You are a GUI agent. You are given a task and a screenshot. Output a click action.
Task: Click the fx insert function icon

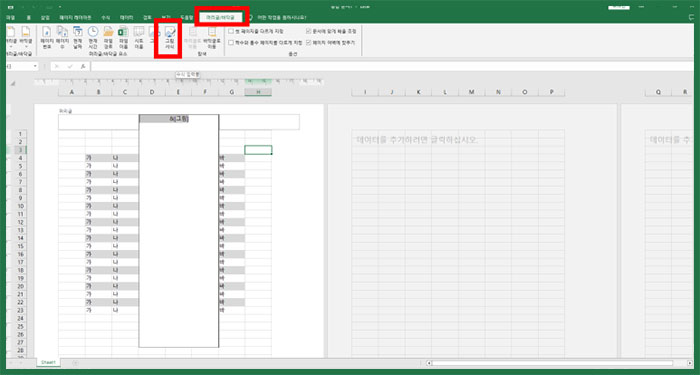coord(83,66)
